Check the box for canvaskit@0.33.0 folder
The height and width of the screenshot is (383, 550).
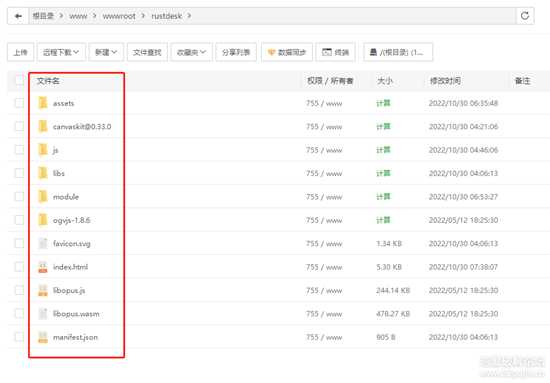point(19,126)
